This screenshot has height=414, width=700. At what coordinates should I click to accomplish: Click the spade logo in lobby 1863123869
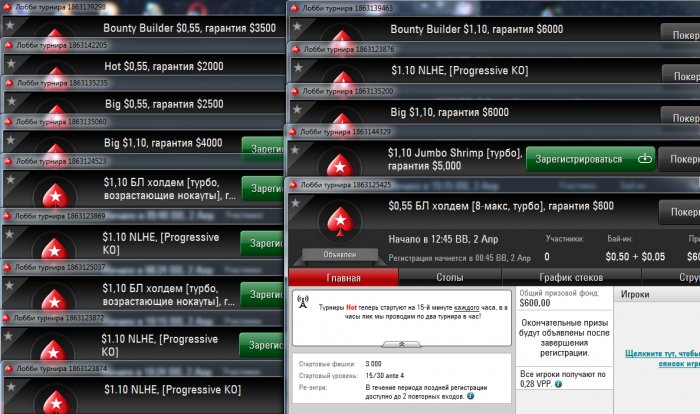[54, 248]
